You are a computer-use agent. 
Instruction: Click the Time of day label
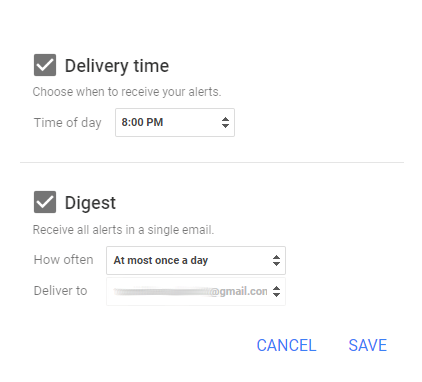coord(68,123)
